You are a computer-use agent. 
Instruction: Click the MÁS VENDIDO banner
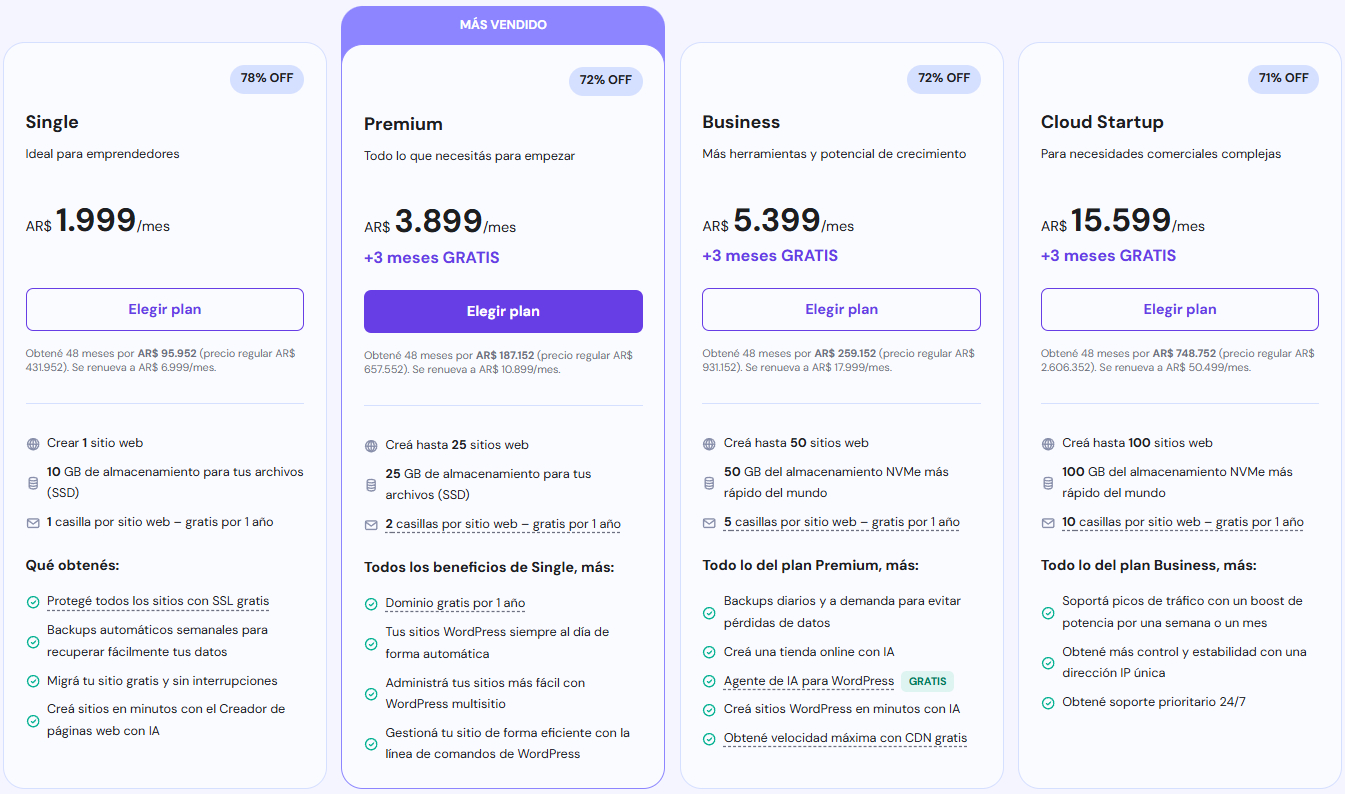pyautogui.click(x=503, y=24)
